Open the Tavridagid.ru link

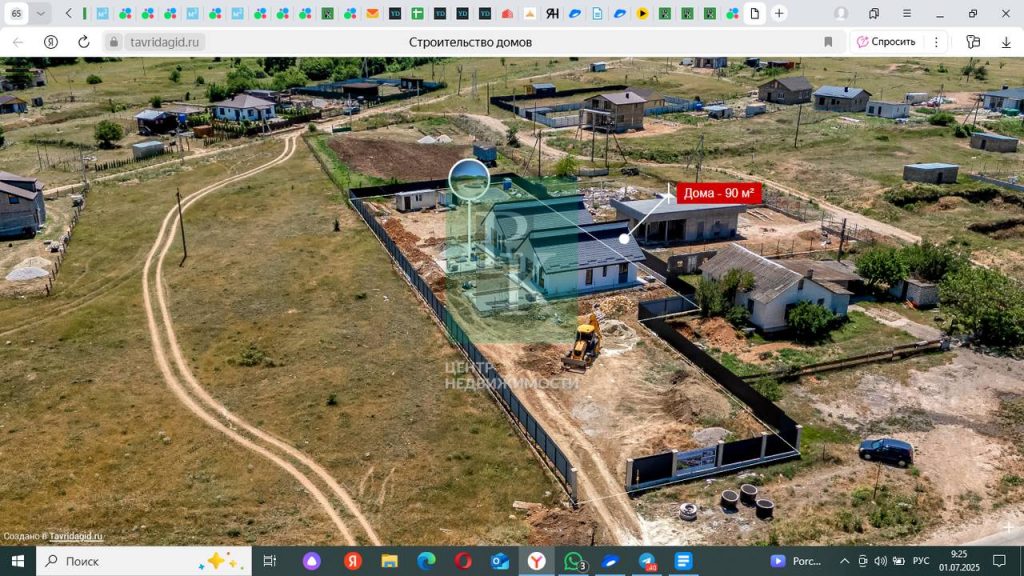(76, 536)
